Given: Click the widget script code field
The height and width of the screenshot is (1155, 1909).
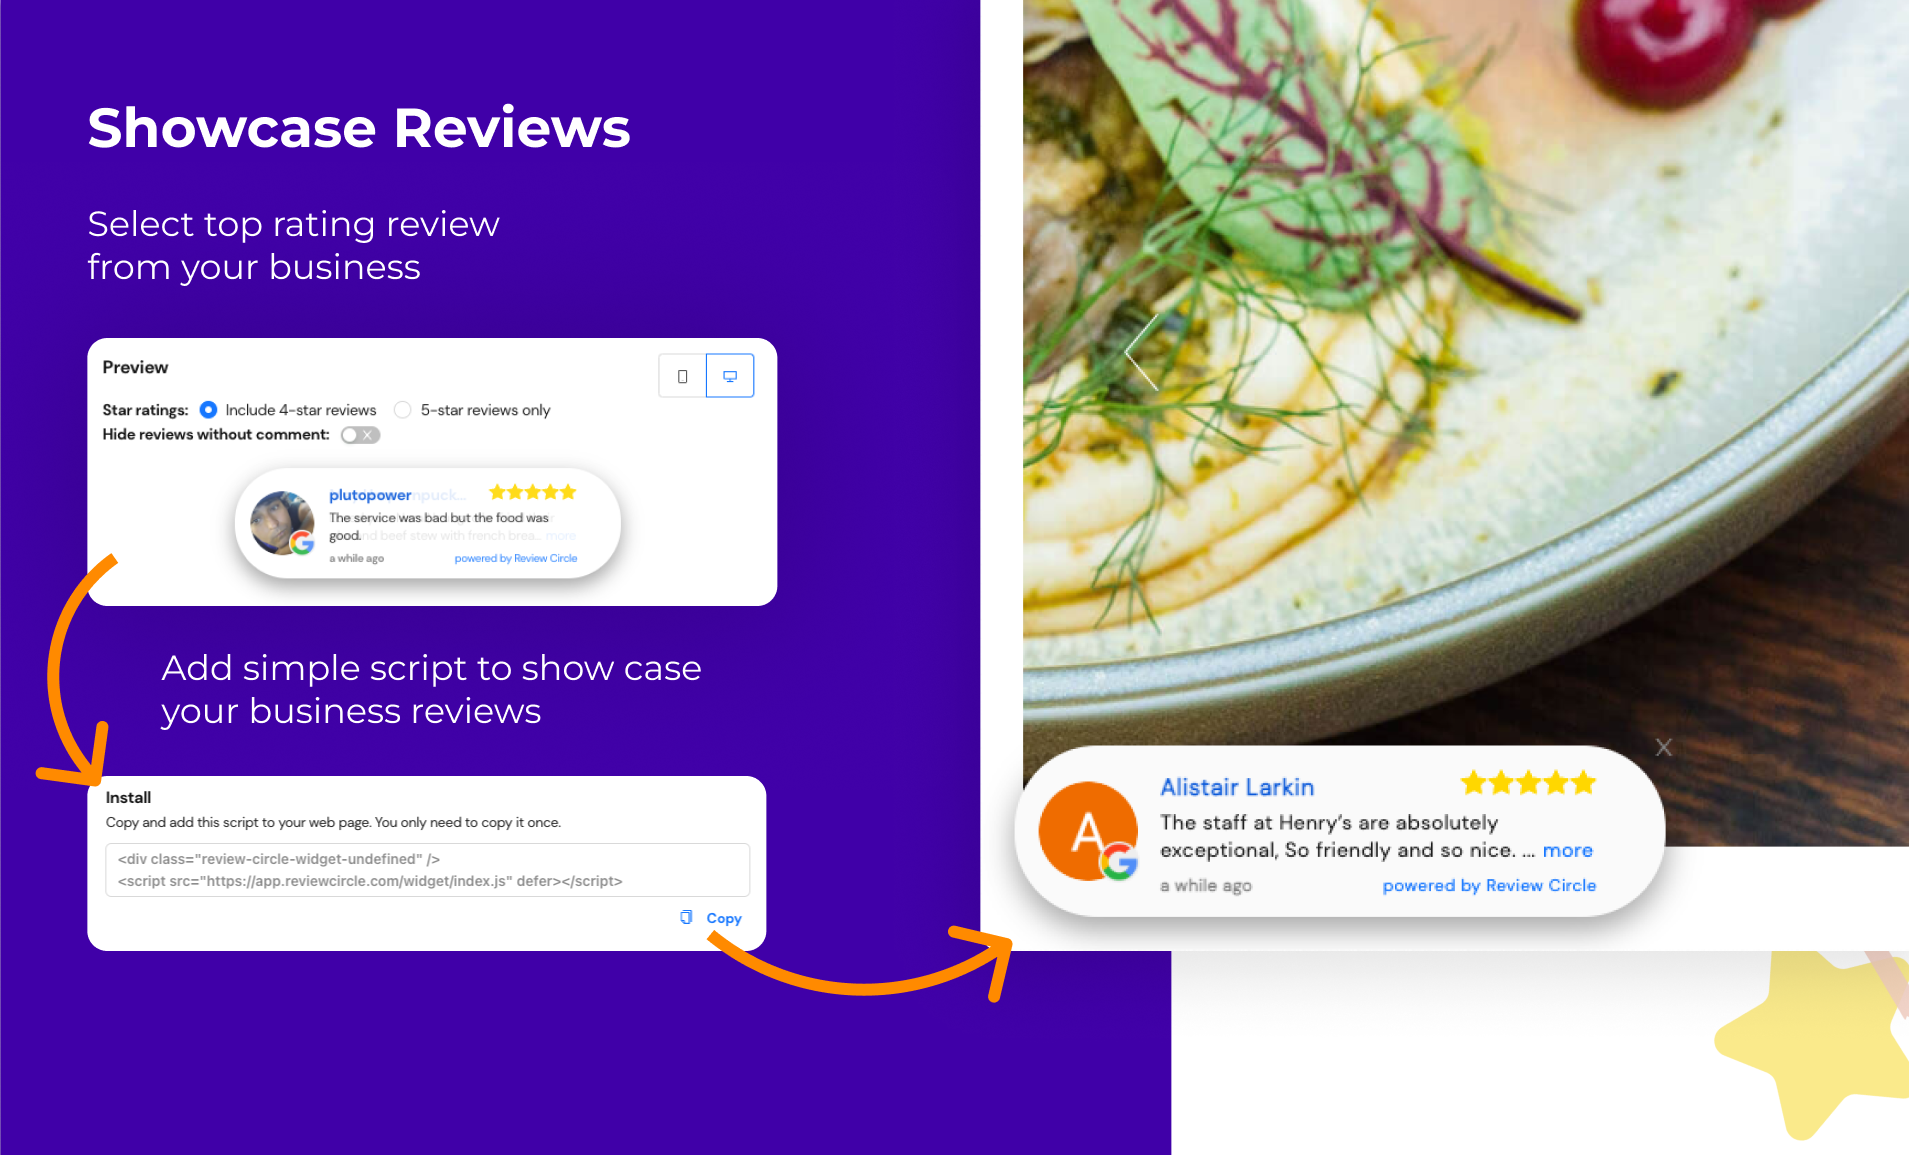Looking at the screenshot, I should tap(427, 870).
